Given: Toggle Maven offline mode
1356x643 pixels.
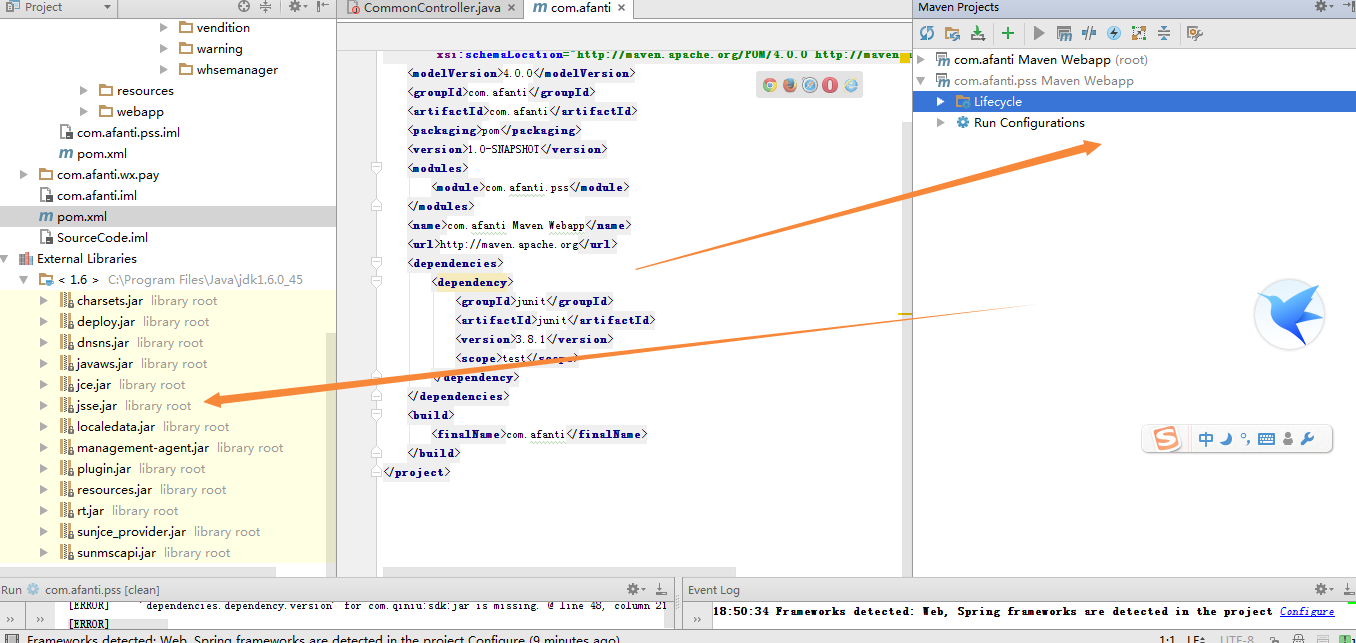Looking at the screenshot, I should pos(1089,33).
